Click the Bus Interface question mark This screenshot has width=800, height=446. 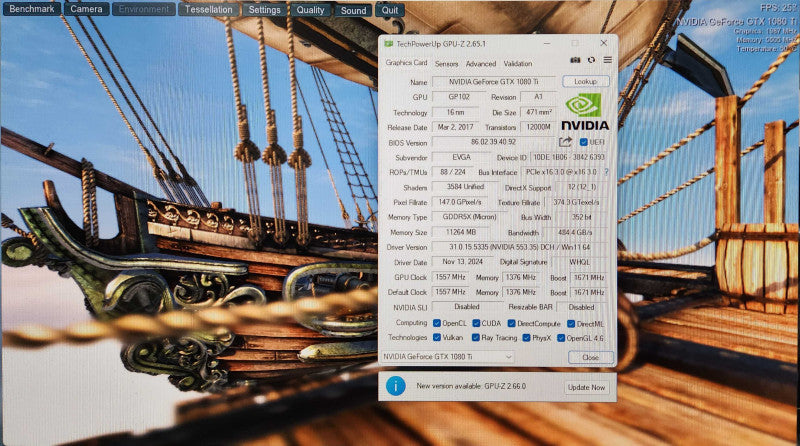[x=606, y=172]
